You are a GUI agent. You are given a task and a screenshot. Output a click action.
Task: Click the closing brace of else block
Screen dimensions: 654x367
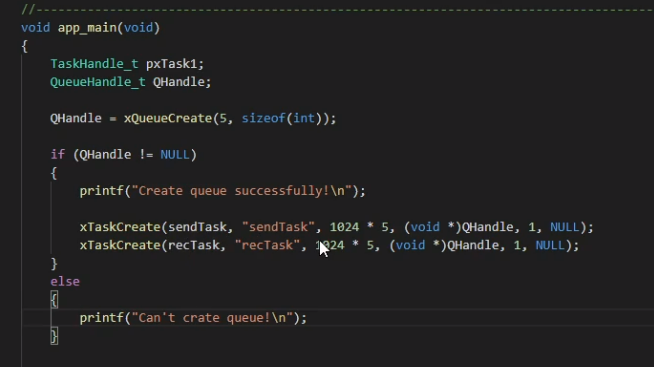click(x=54, y=336)
